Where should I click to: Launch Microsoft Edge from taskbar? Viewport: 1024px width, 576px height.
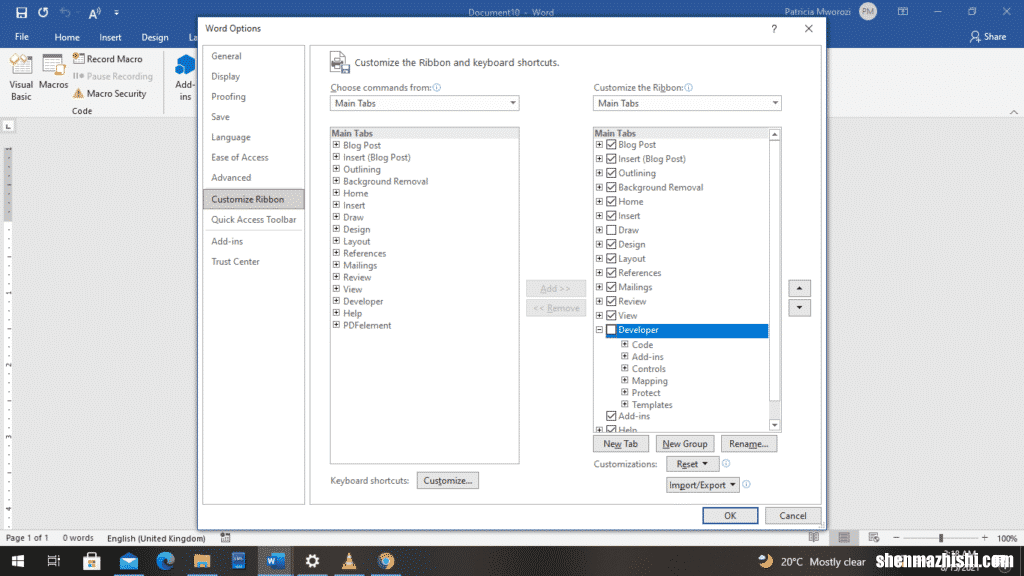pos(165,561)
